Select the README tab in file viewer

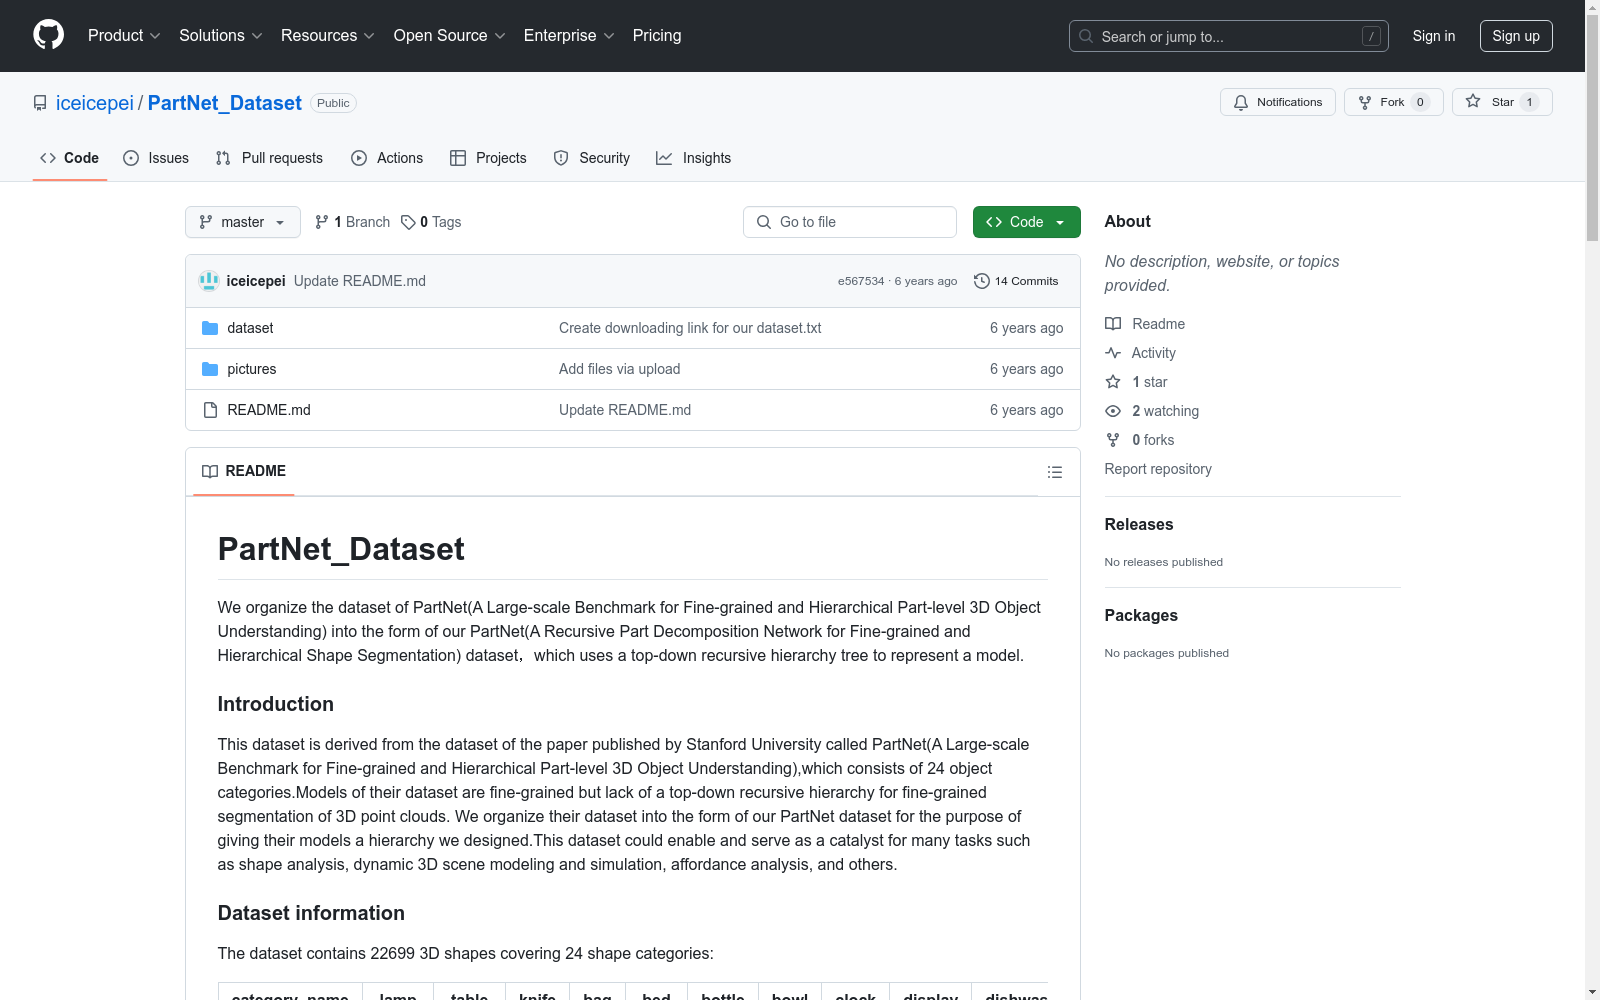[x=244, y=471]
